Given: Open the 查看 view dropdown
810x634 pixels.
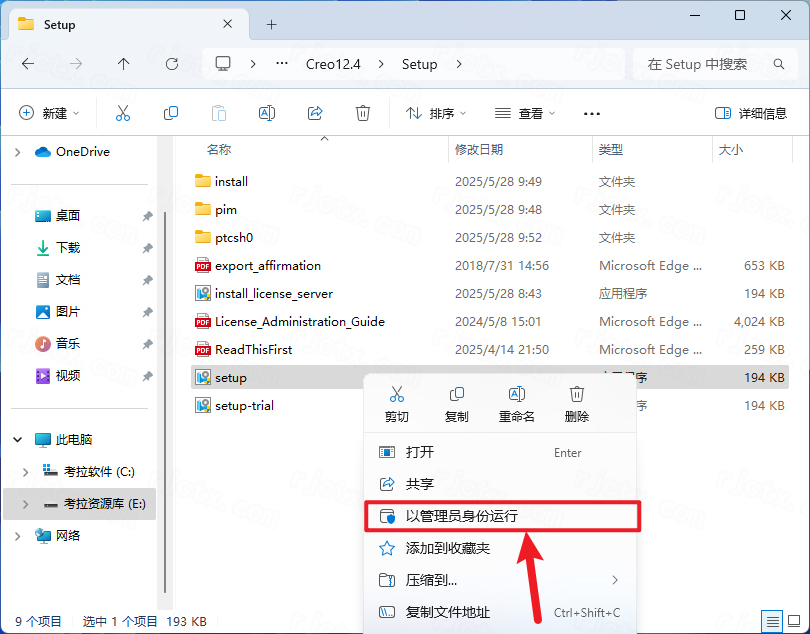Looking at the screenshot, I should [524, 113].
